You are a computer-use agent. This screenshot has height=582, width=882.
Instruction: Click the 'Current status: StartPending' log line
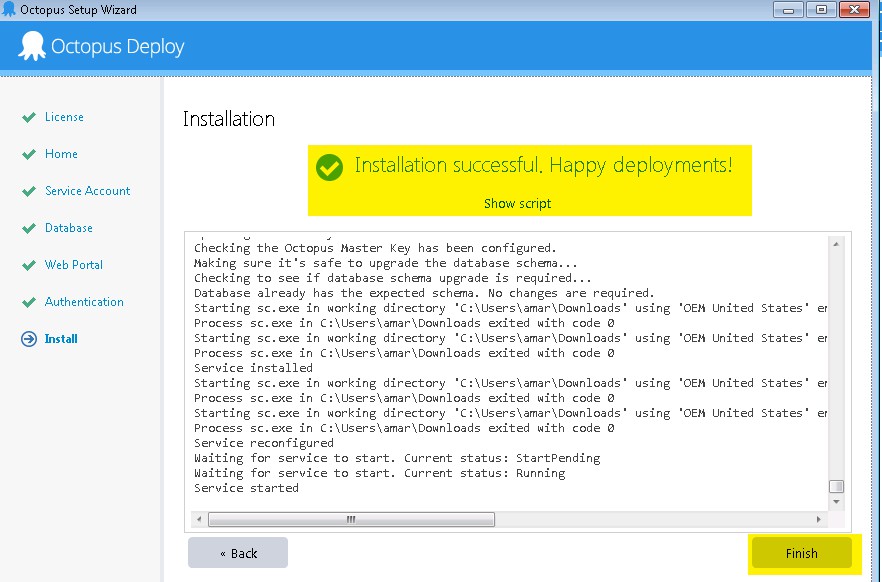point(397,458)
